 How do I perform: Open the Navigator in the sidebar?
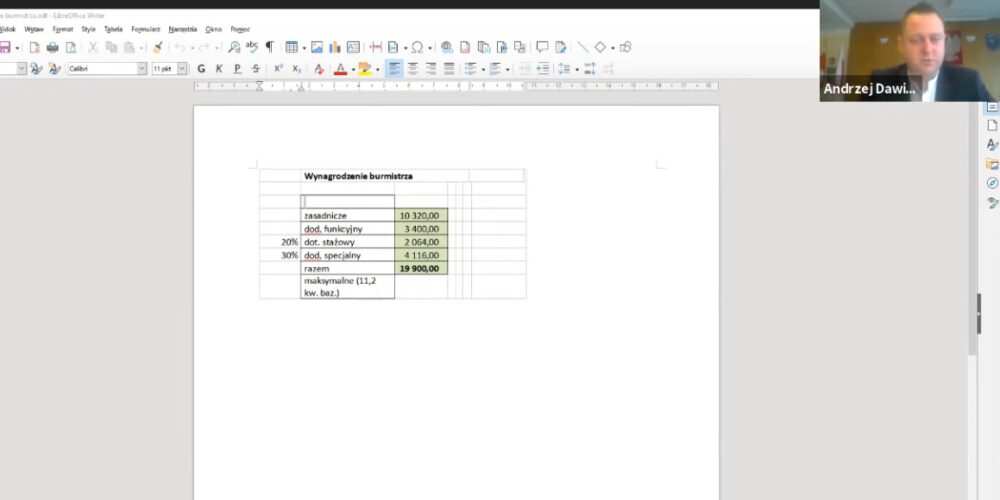tap(992, 183)
